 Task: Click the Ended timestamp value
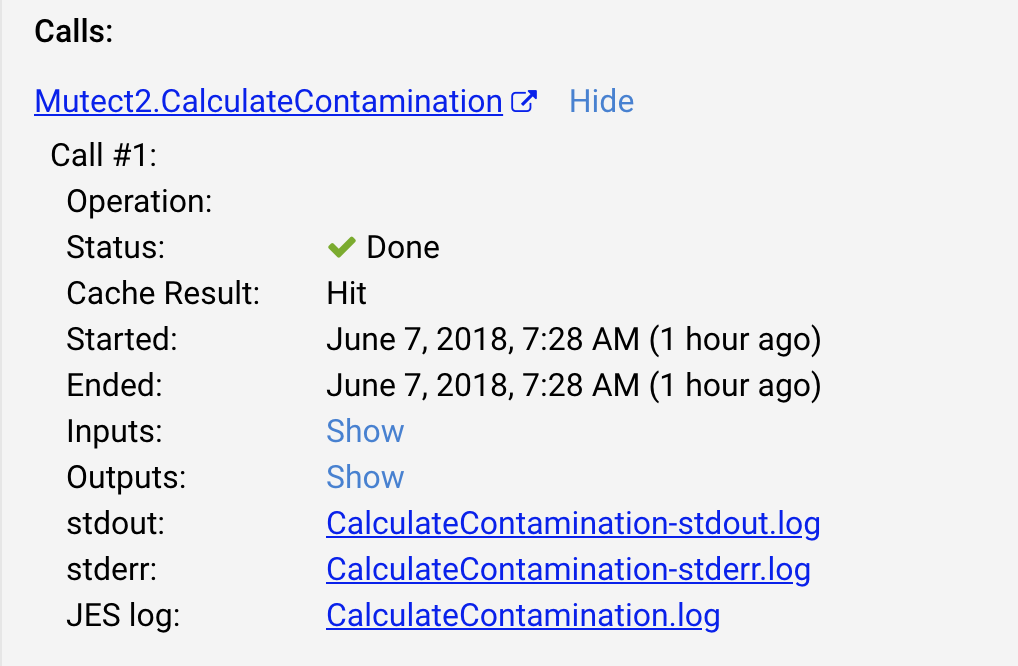pos(574,386)
